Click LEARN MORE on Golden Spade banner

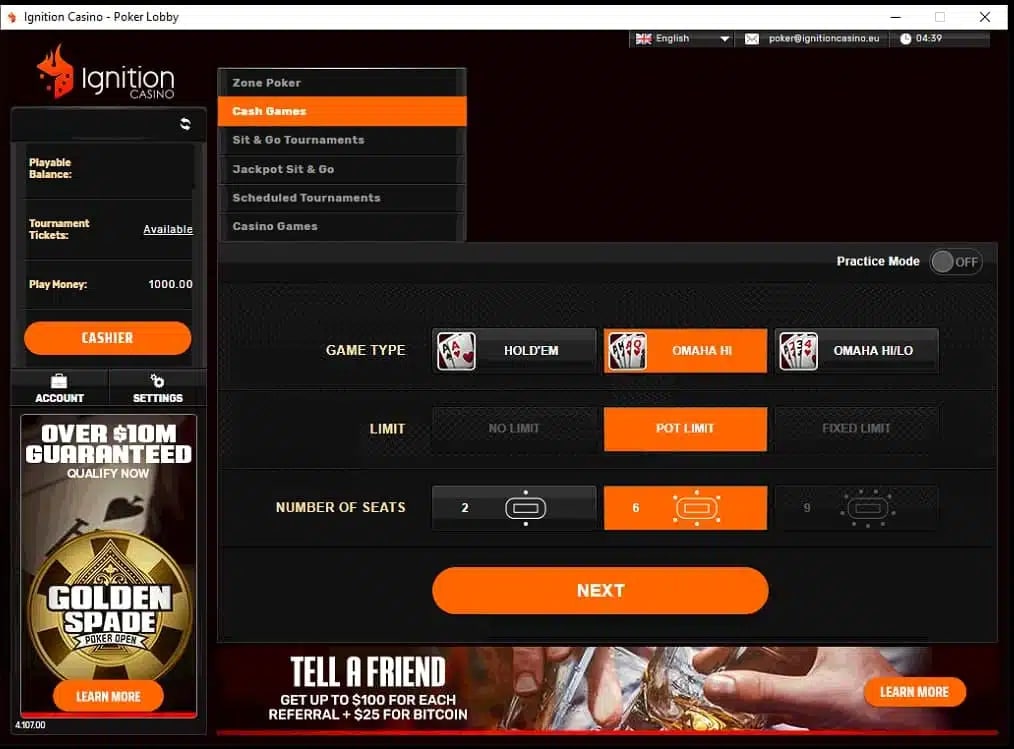click(108, 696)
